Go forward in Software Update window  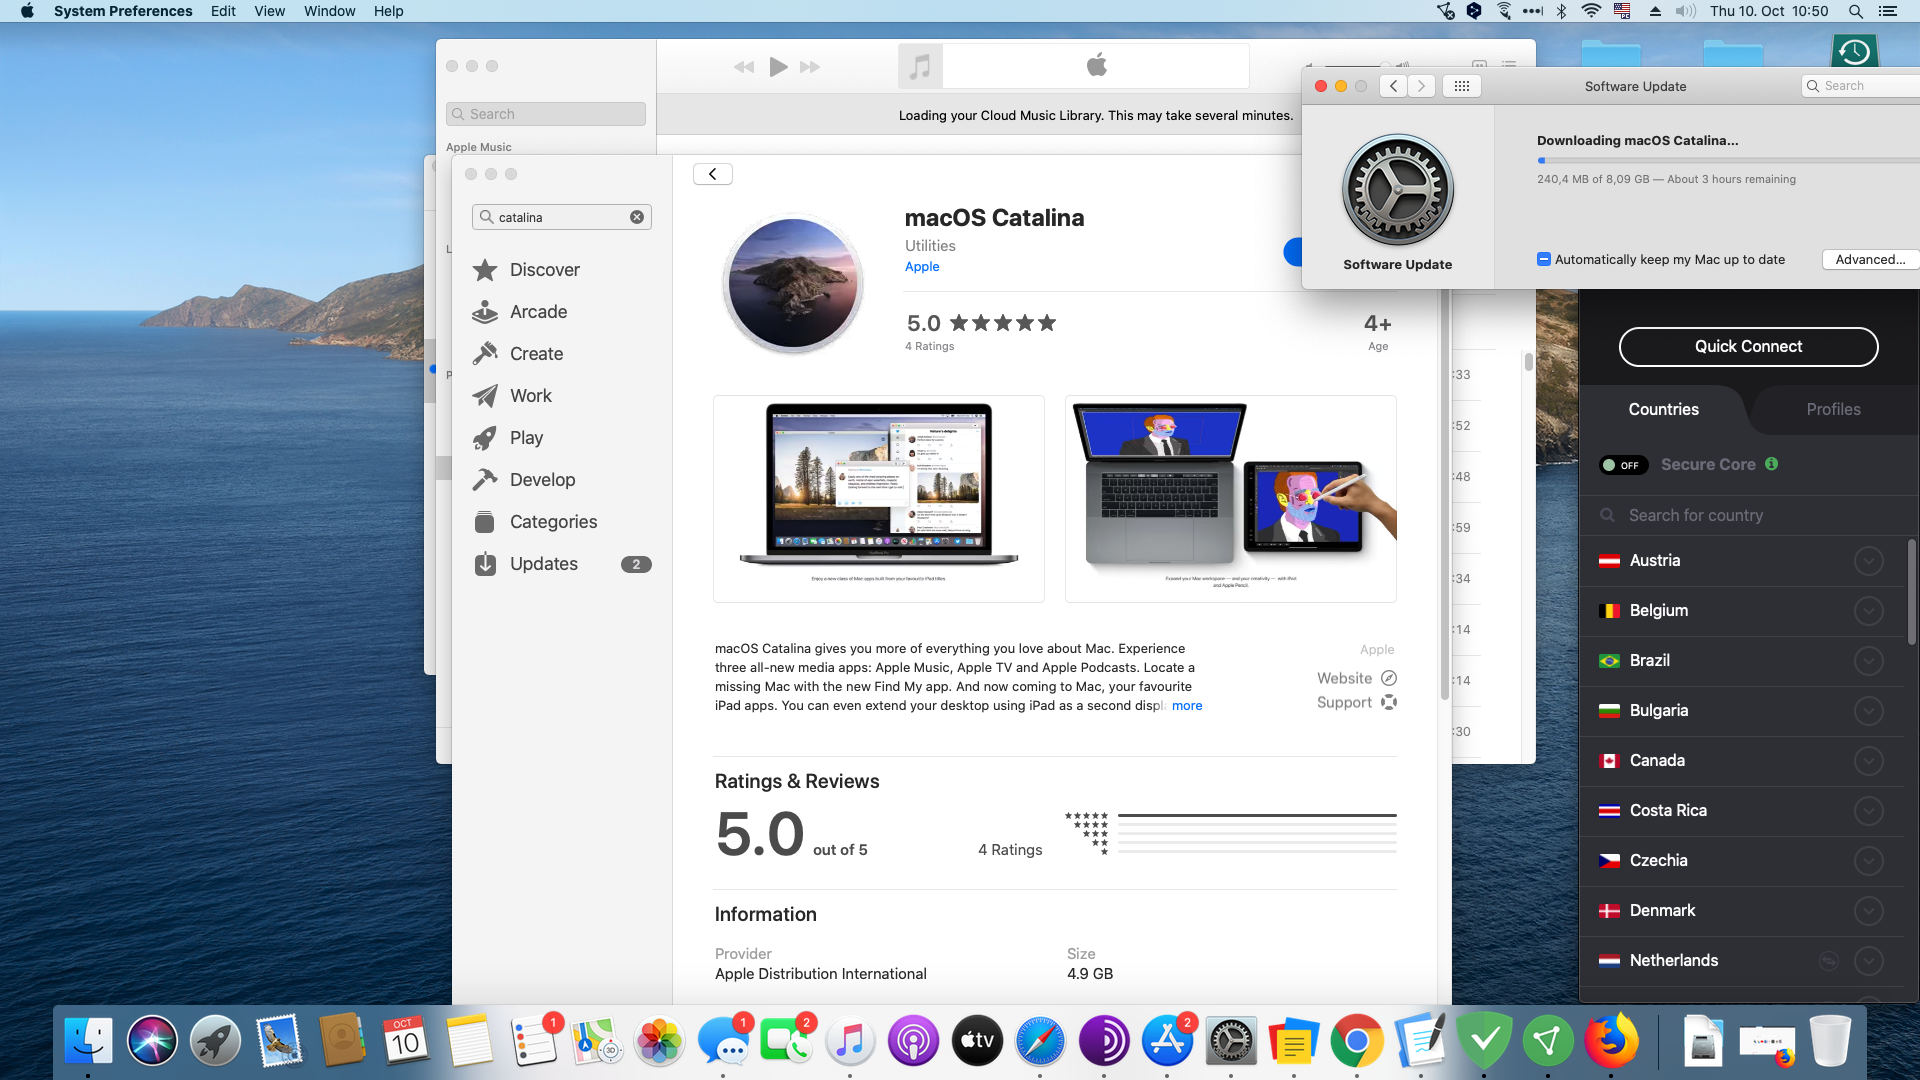tap(1421, 86)
